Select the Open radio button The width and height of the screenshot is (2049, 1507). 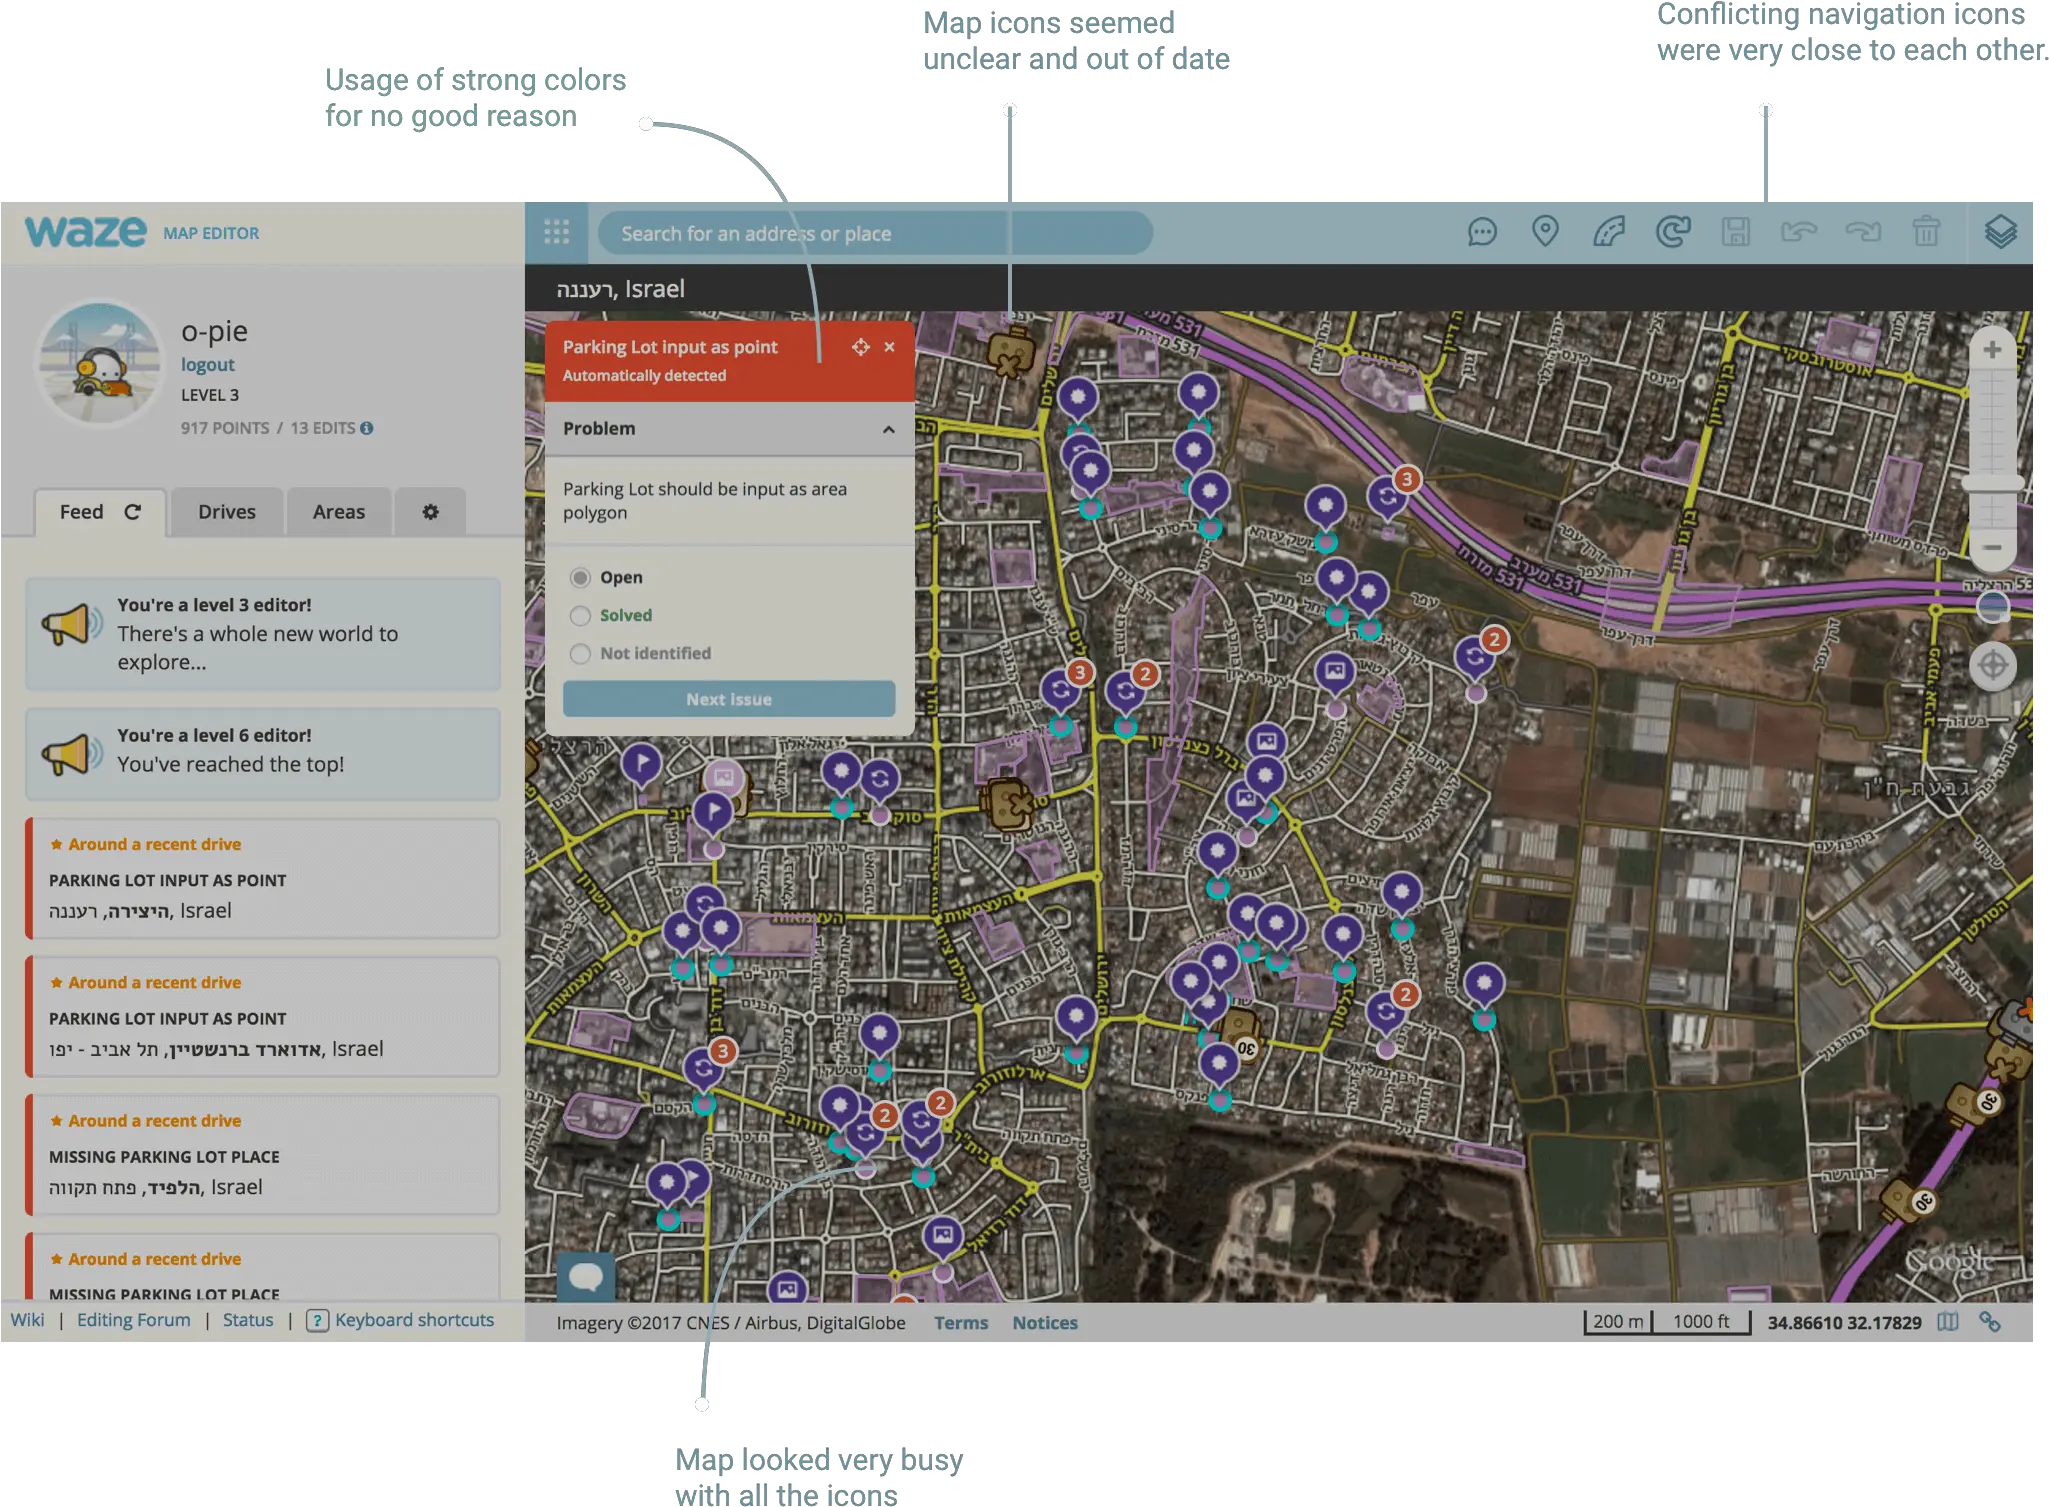tap(579, 576)
